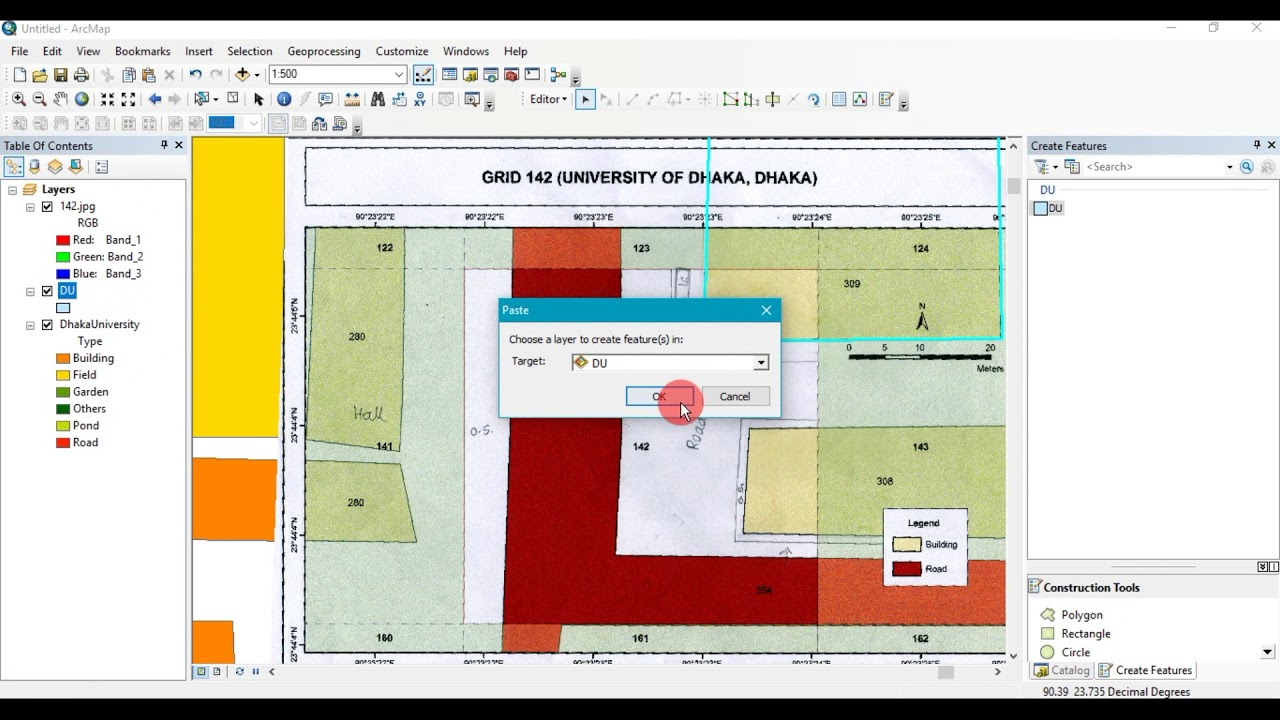This screenshot has width=1280, height=720.
Task: Click the Road red symbol swatch
Action: coord(63,443)
